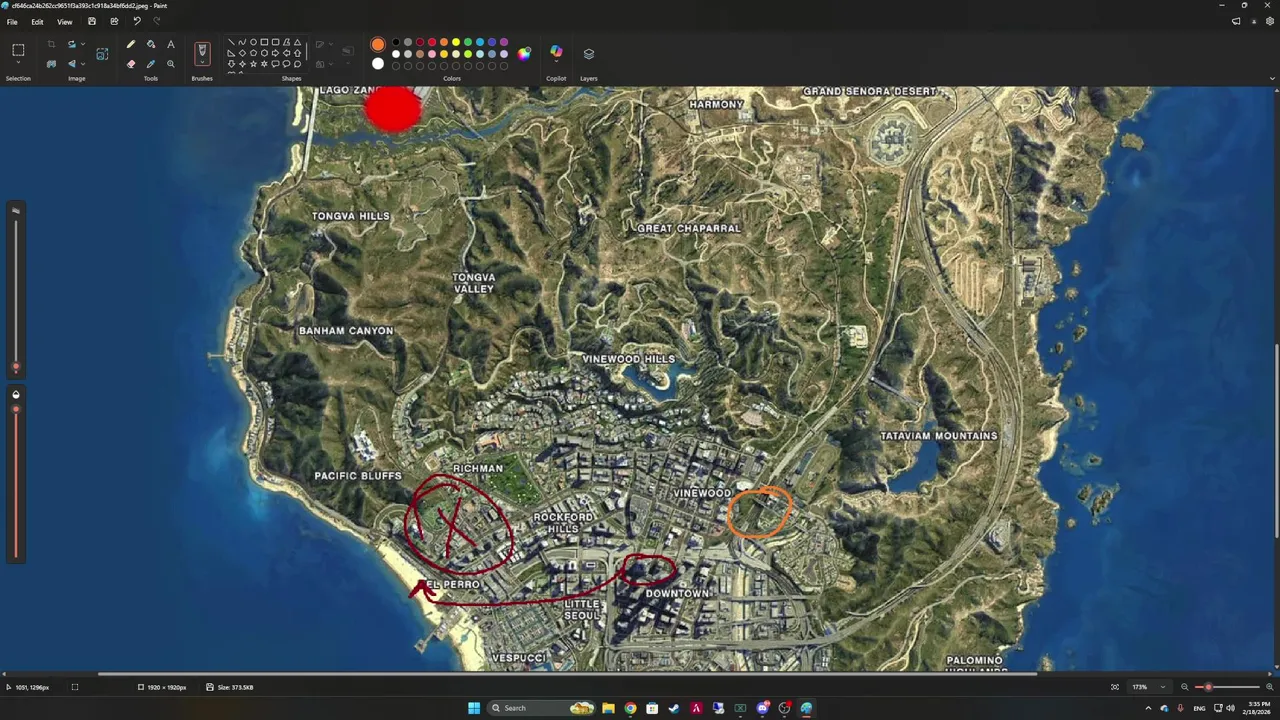Image resolution: width=1280 pixels, height=720 pixels.
Task: Pick the black palette color
Action: point(396,42)
